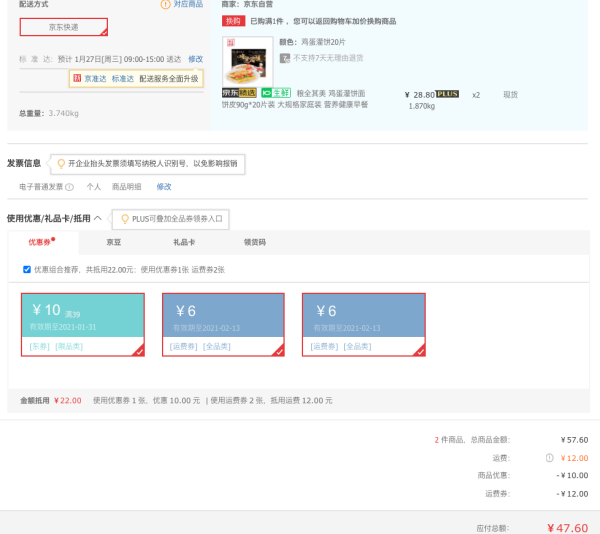Click the 对应商品 info icon
This screenshot has width=600, height=534.
[x=165, y=5]
